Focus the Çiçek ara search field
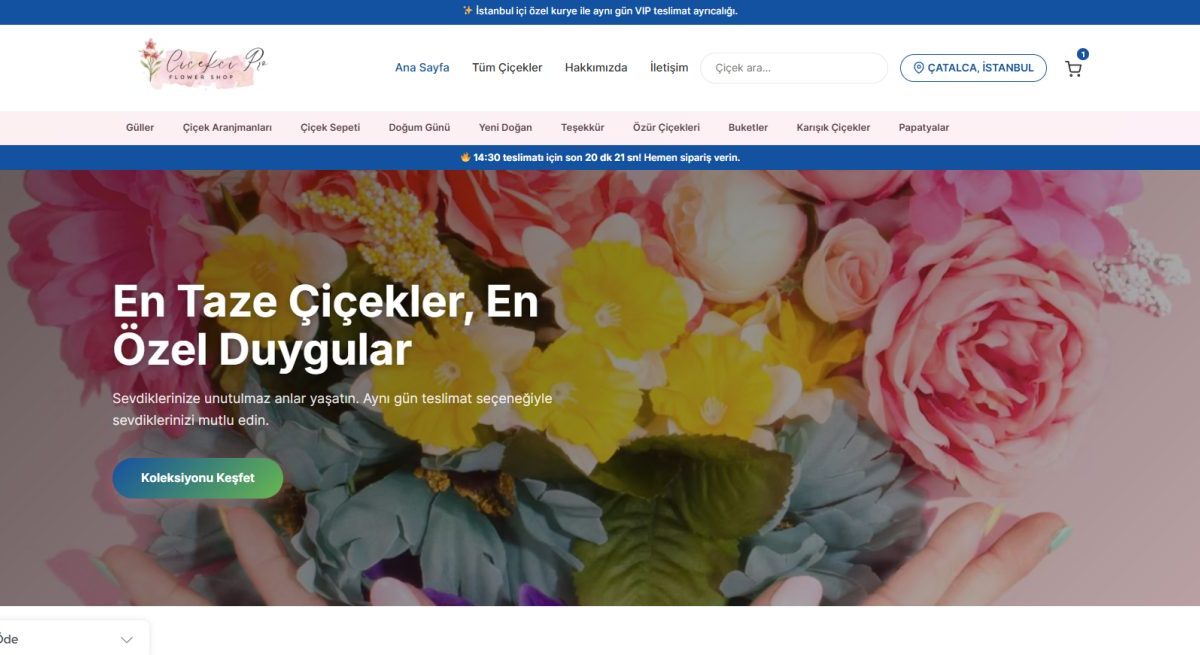The image size is (1200, 655). 794,68
